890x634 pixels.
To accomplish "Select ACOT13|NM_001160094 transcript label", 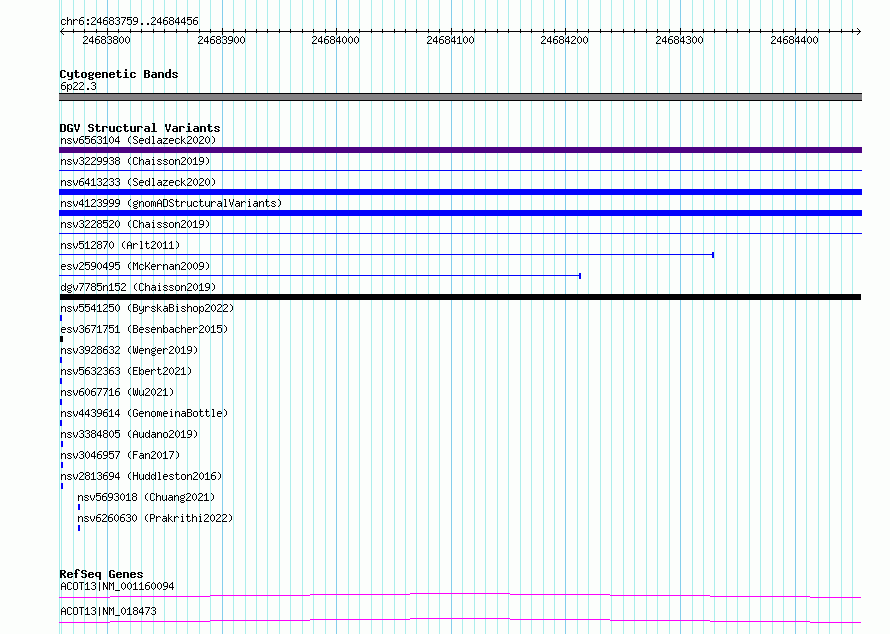I will pyautogui.click(x=117, y=586).
